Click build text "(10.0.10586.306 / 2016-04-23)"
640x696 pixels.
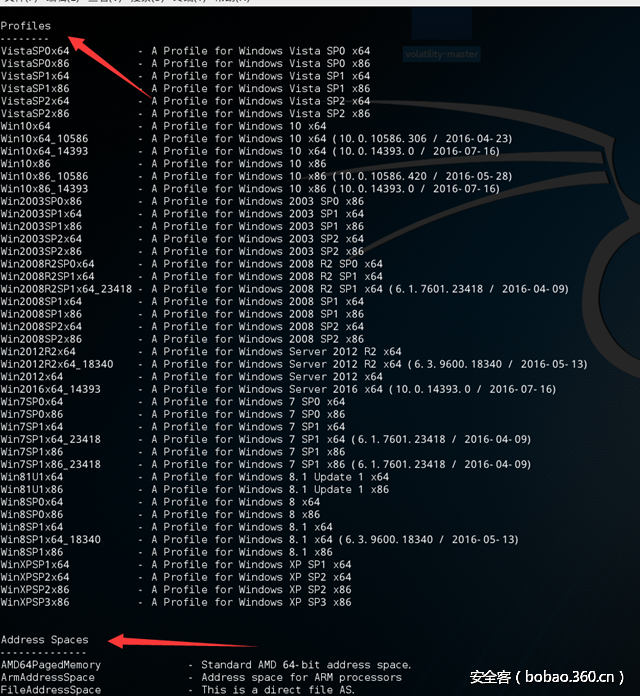(423, 138)
